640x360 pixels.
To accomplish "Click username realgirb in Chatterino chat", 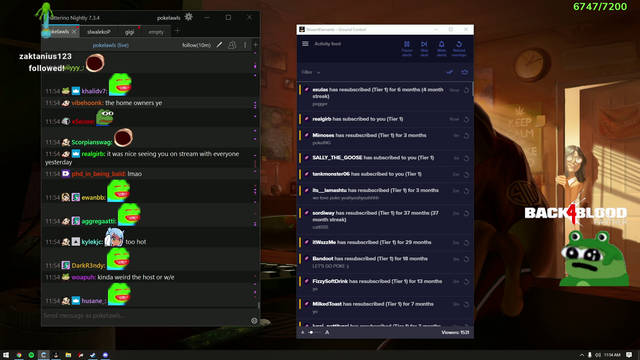I will 93,154.
